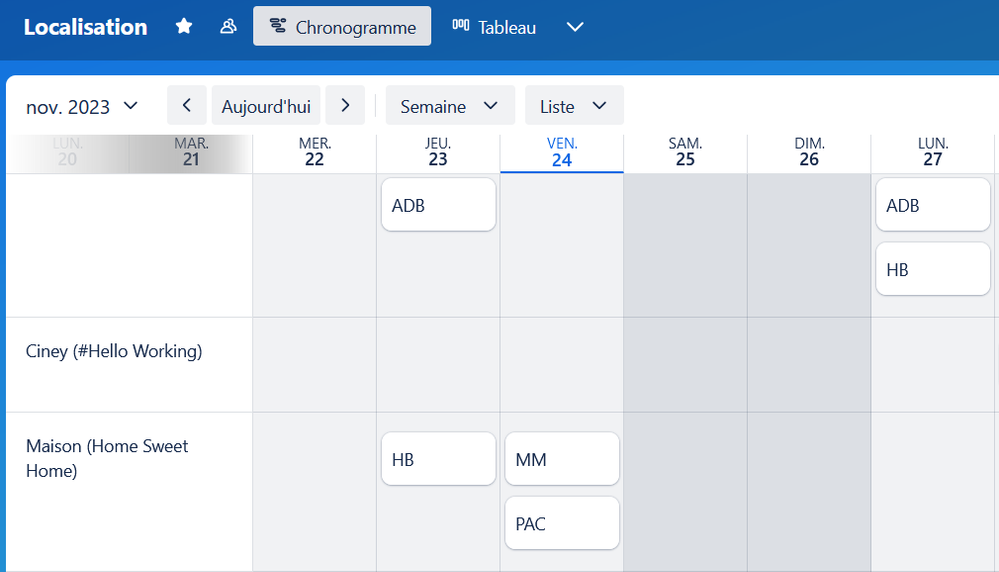
Task: Star the Localisation board
Action: pos(184,26)
